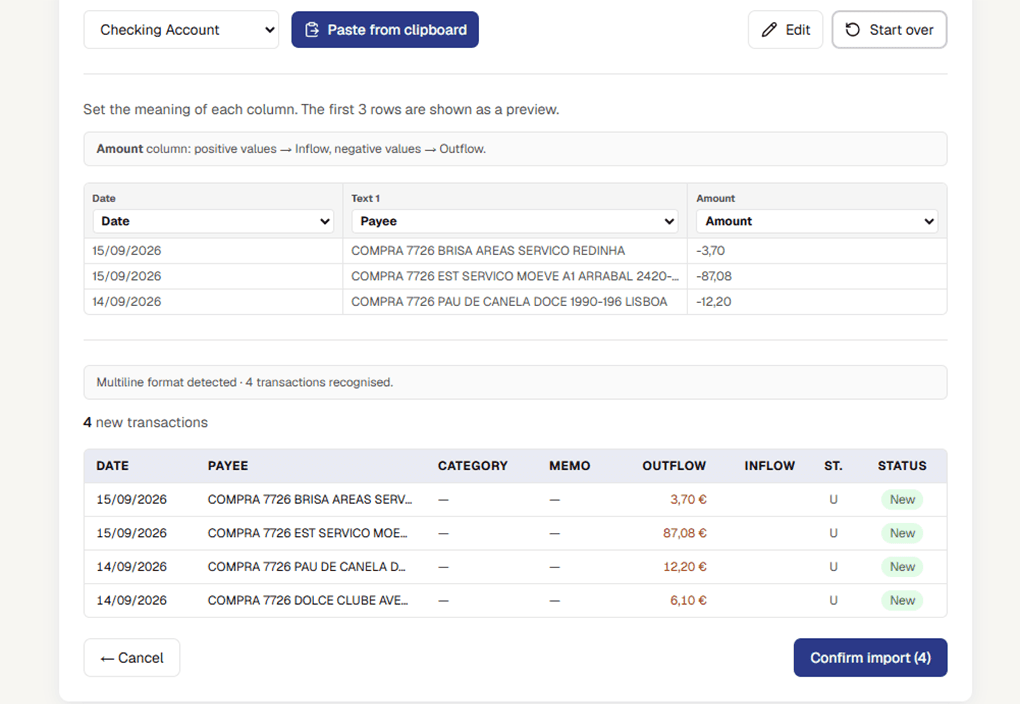The image size is (1020, 704).
Task: Click the clipboard icon in Paste button
Action: click(312, 30)
